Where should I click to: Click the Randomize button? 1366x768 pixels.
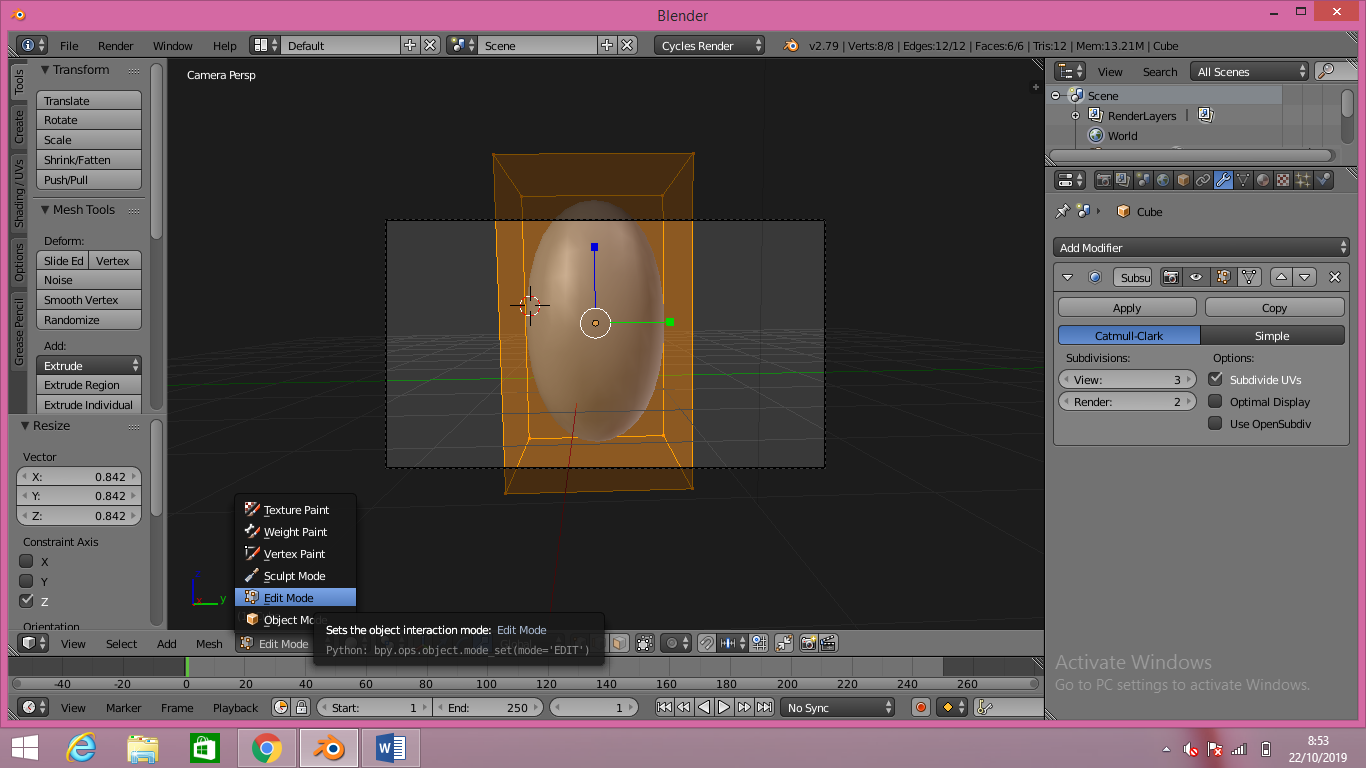click(x=89, y=320)
